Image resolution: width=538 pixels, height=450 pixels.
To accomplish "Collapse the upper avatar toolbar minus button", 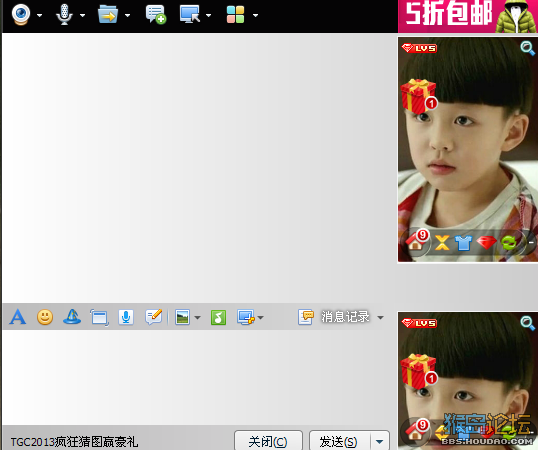I will tap(531, 242).
